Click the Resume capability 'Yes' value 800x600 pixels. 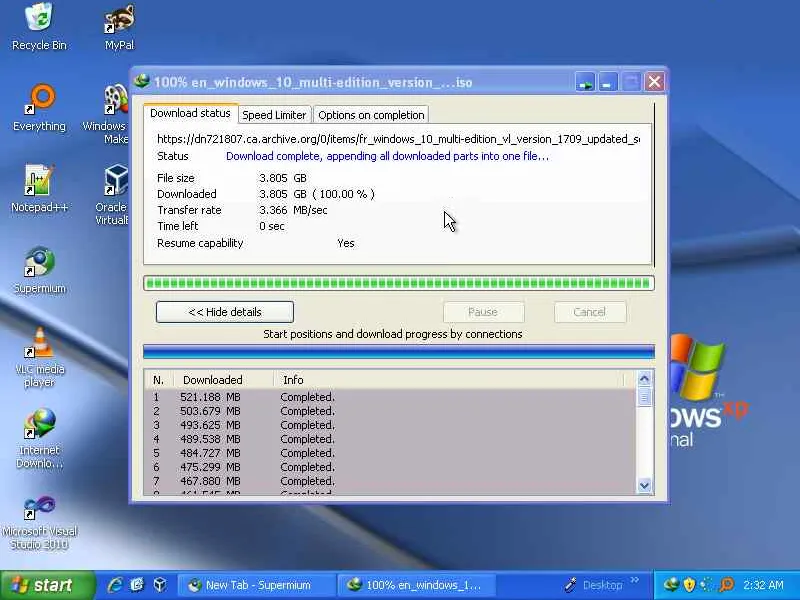pos(346,243)
